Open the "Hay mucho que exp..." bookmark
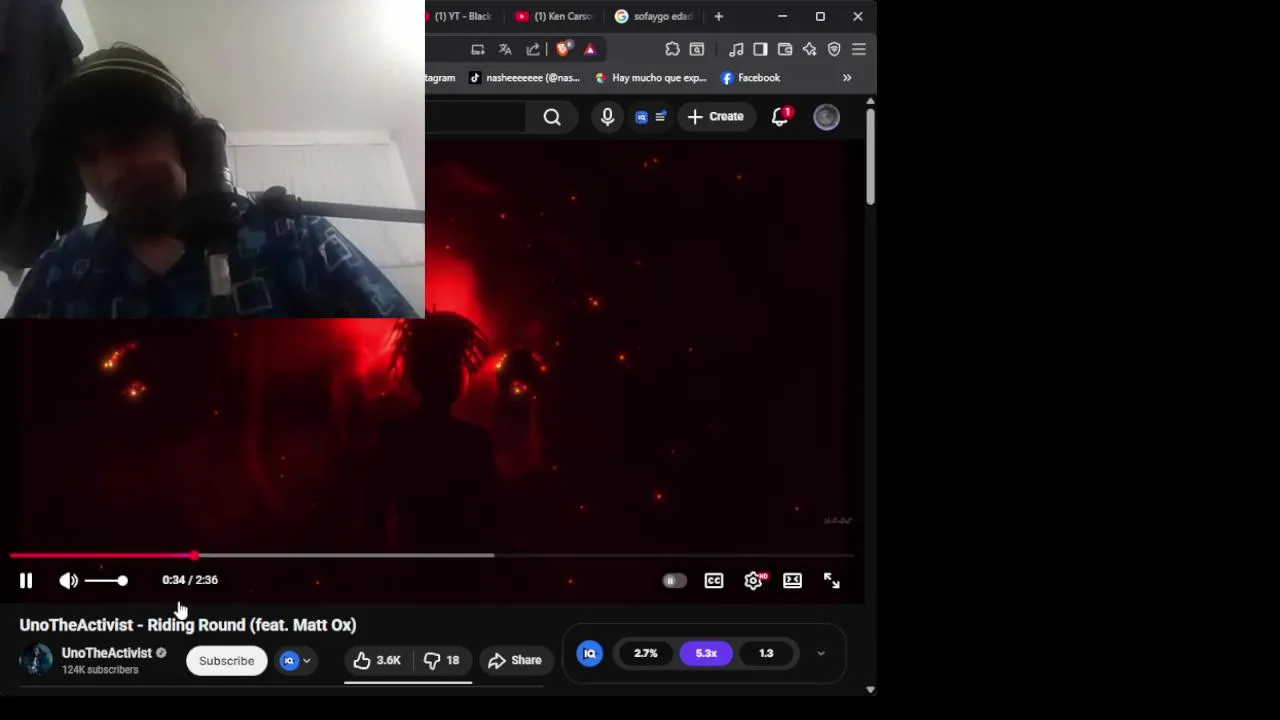 (650, 78)
